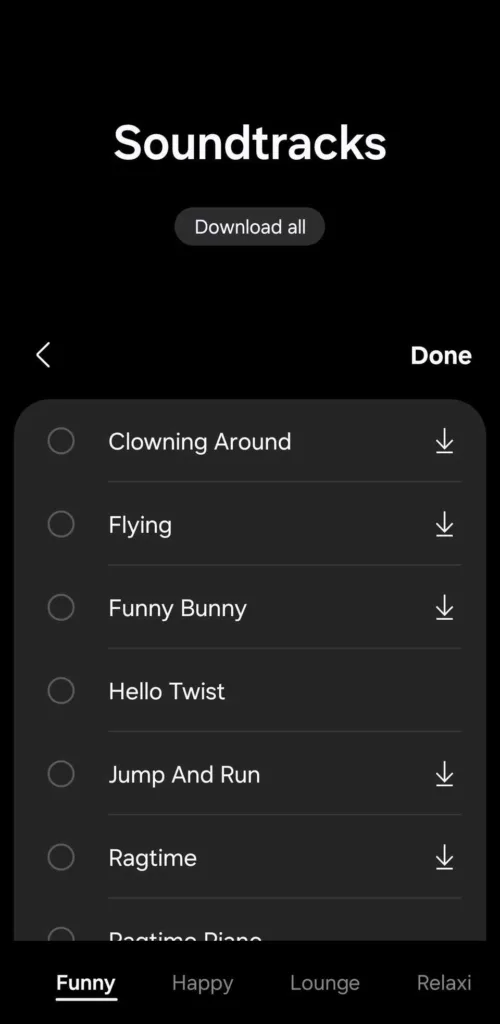This screenshot has width=500, height=1024.
Task: Open the Lounge category tab
Action: coord(324,983)
